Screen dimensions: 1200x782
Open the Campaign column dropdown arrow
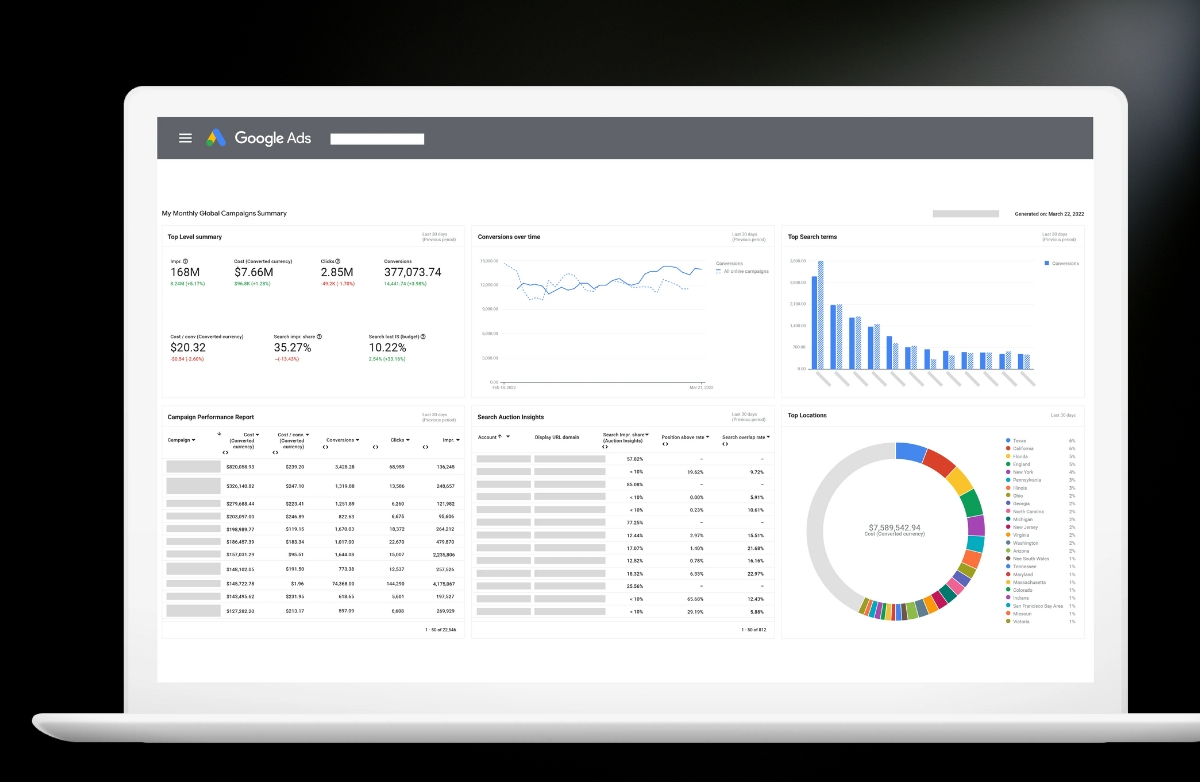coord(193,439)
